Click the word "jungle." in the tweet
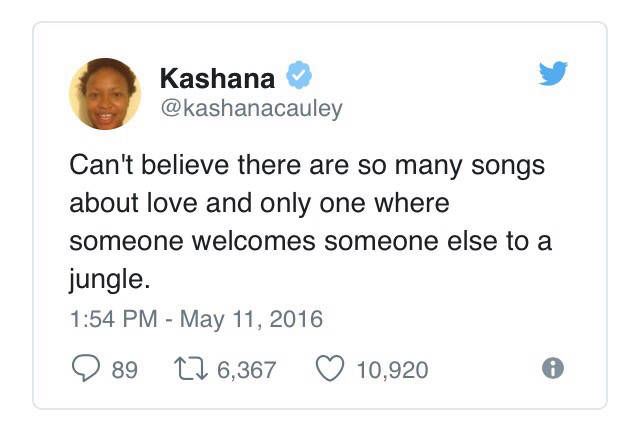The image size is (640, 425). [x=105, y=275]
